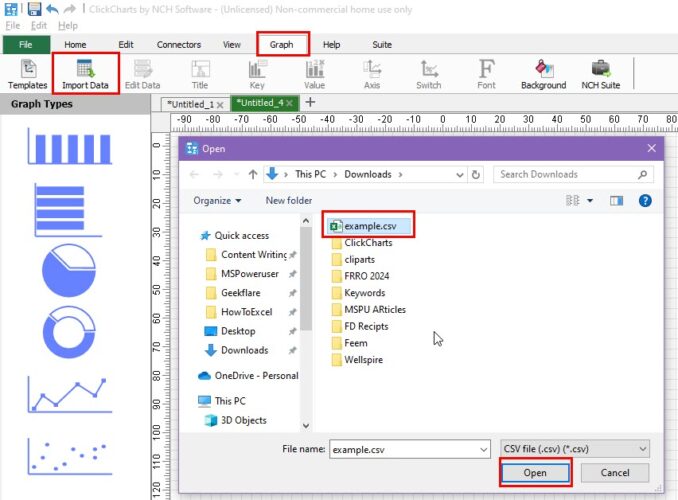
Task: Expand the address bar path history dropdown
Action: pos(460,175)
